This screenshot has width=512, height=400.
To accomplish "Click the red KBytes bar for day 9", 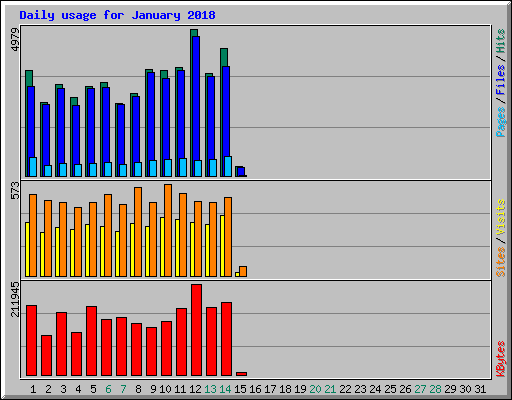I will pos(151,352).
